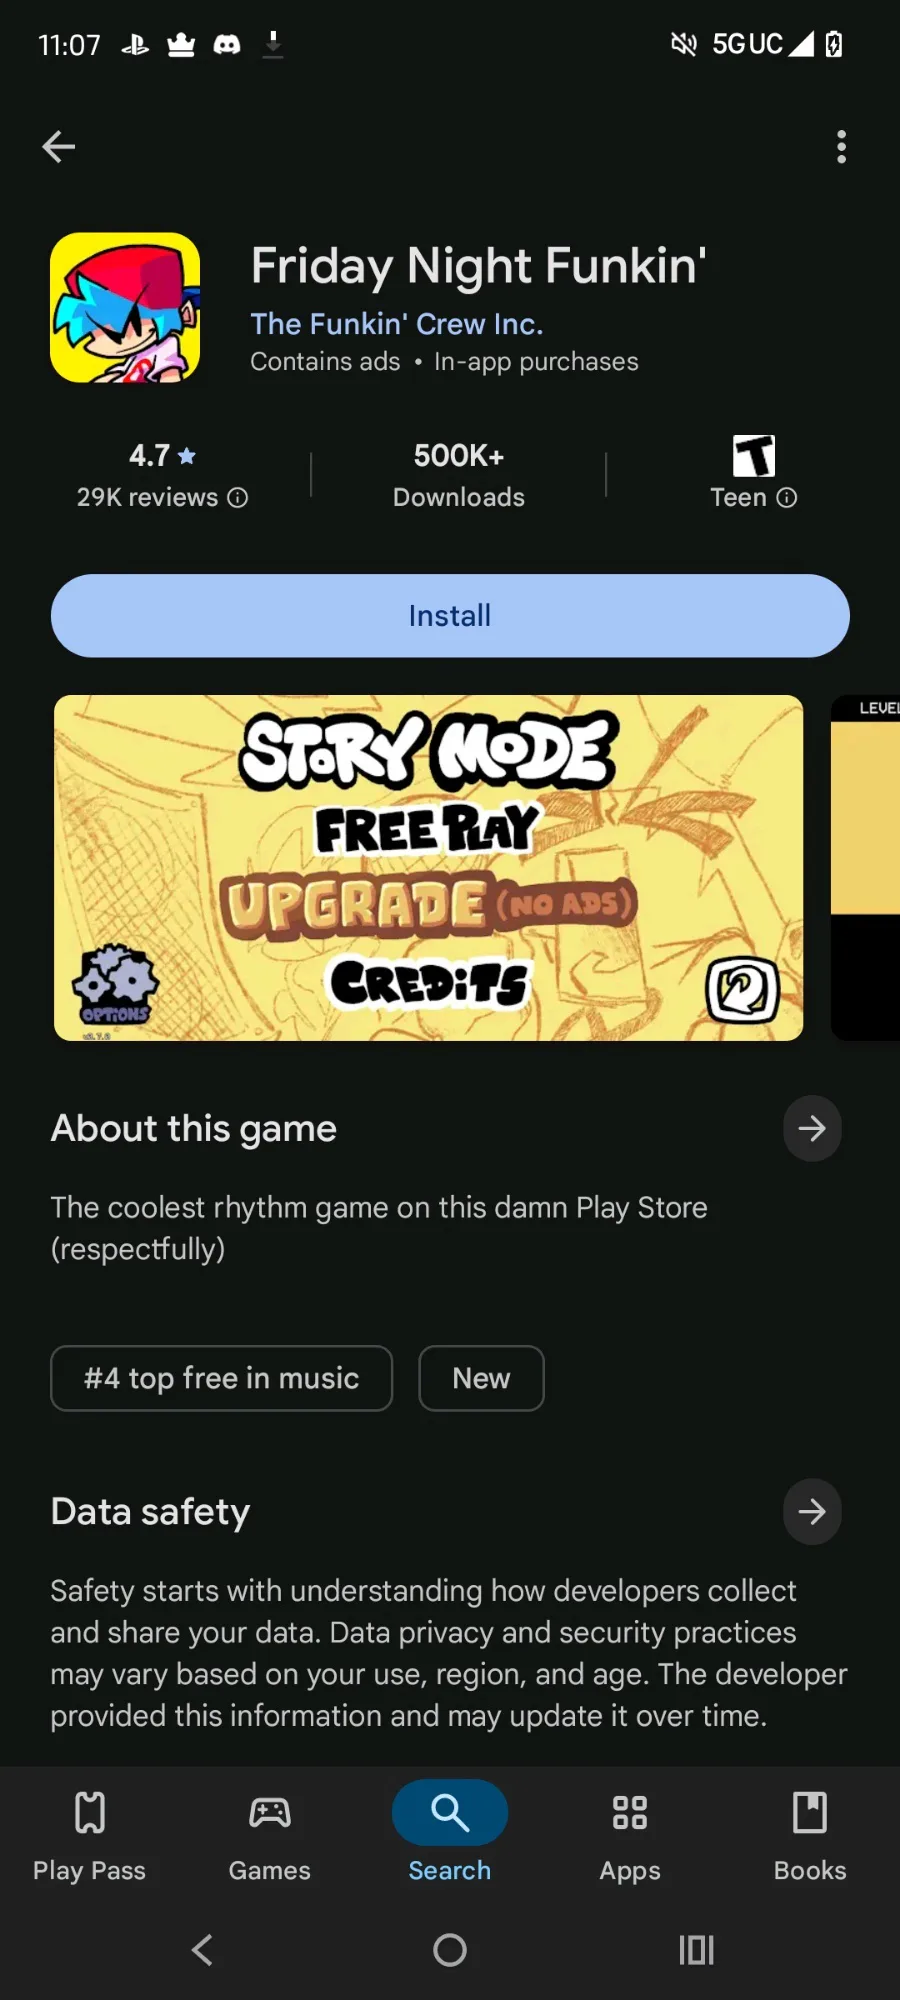
Task: Tap the info icon next to Teen
Action: pos(787,498)
